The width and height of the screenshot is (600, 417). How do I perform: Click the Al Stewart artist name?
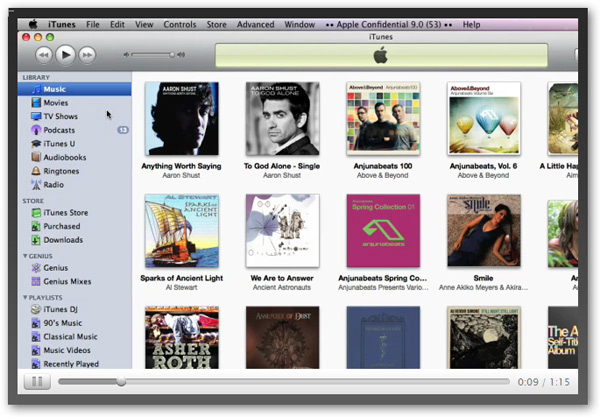(x=181, y=288)
